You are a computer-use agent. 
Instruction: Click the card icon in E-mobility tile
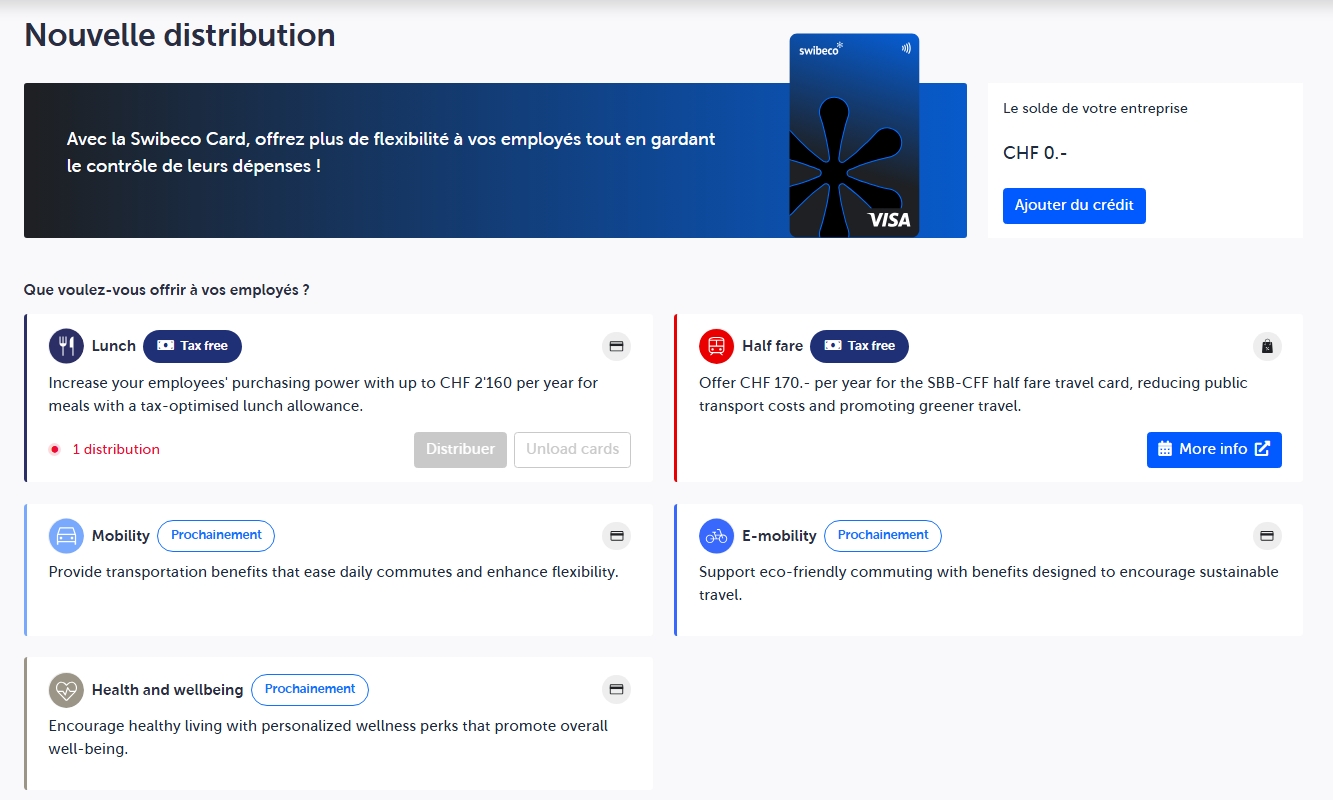click(x=1267, y=536)
